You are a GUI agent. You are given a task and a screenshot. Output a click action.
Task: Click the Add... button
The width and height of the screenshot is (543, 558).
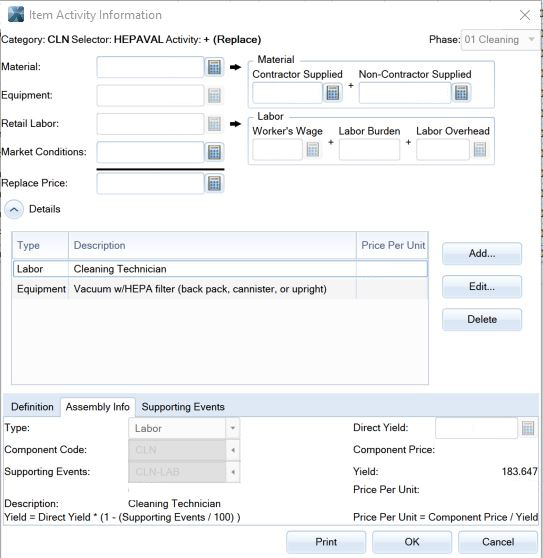click(x=482, y=254)
